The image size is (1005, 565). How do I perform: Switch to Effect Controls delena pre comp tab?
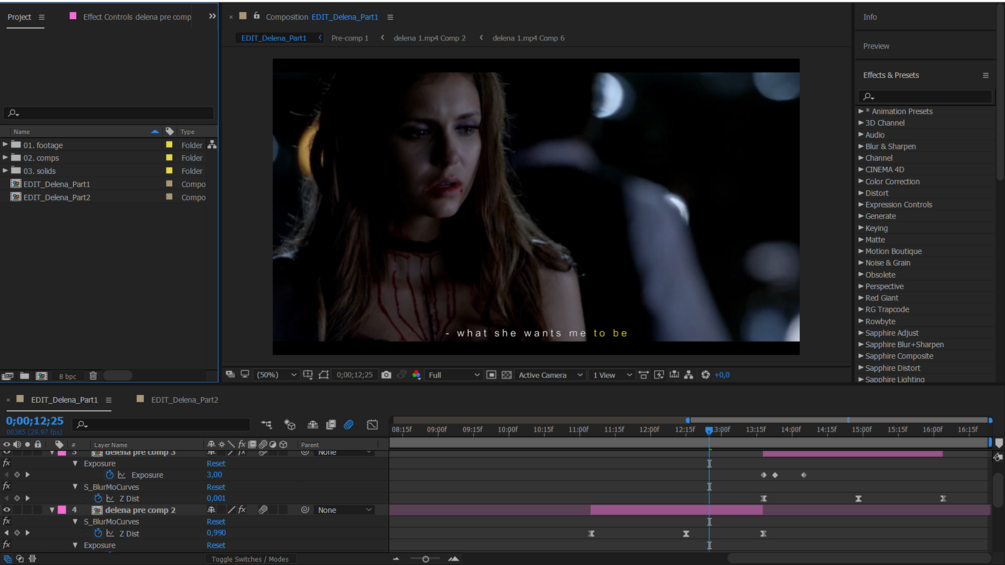tap(137, 17)
